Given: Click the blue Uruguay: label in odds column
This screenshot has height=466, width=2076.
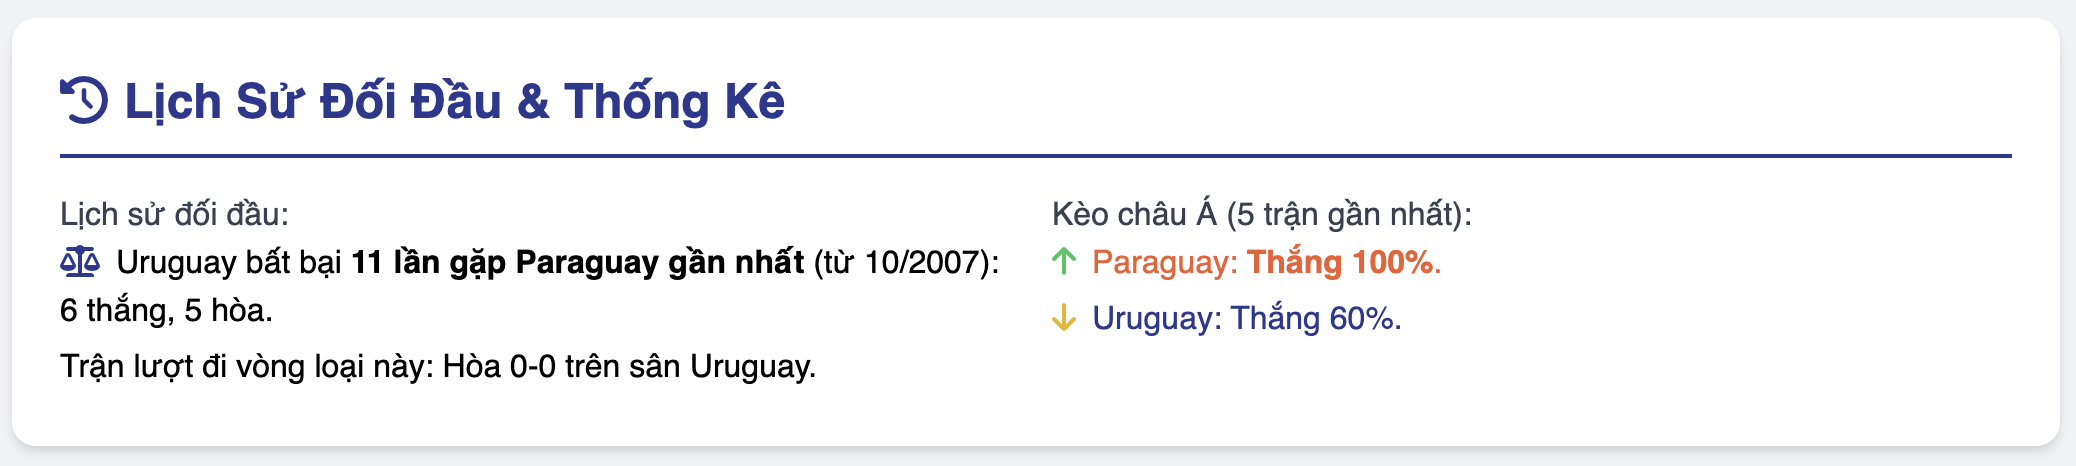Looking at the screenshot, I should [x=1157, y=318].
